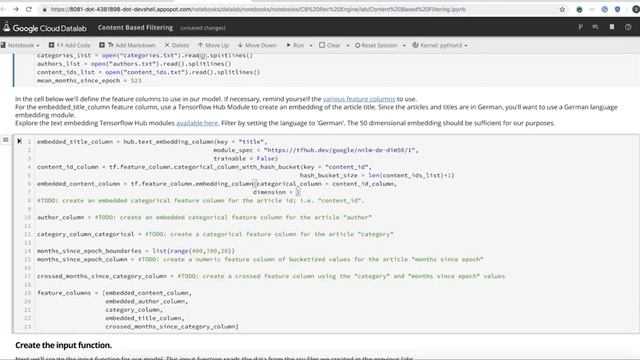640x360 pixels.
Task: Click the bookmark icon in header
Action: tap(611, 27)
